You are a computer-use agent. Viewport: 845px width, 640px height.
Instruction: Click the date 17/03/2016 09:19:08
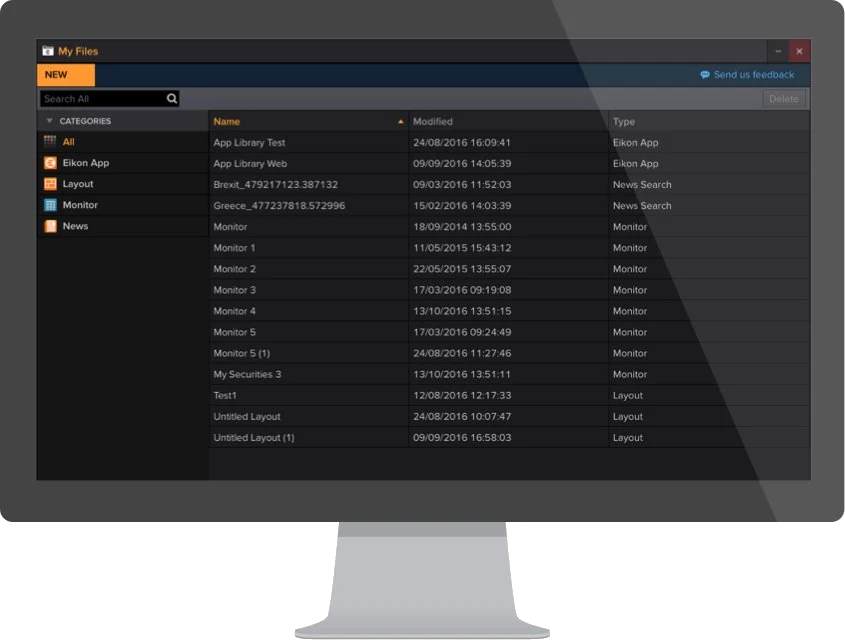462,290
